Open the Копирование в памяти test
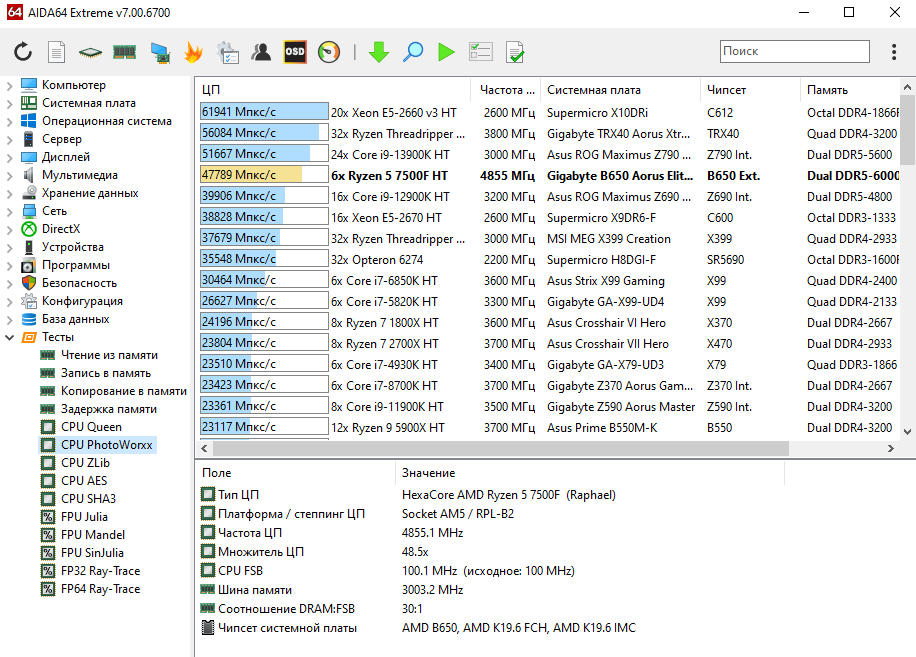The image size is (916, 657). 124,391
